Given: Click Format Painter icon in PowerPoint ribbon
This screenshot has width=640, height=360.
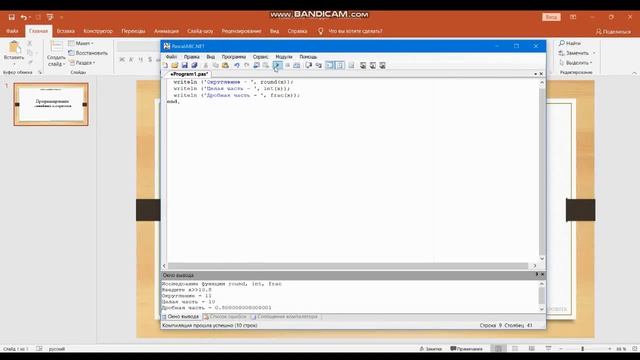Looking at the screenshot, I should click(30, 62).
